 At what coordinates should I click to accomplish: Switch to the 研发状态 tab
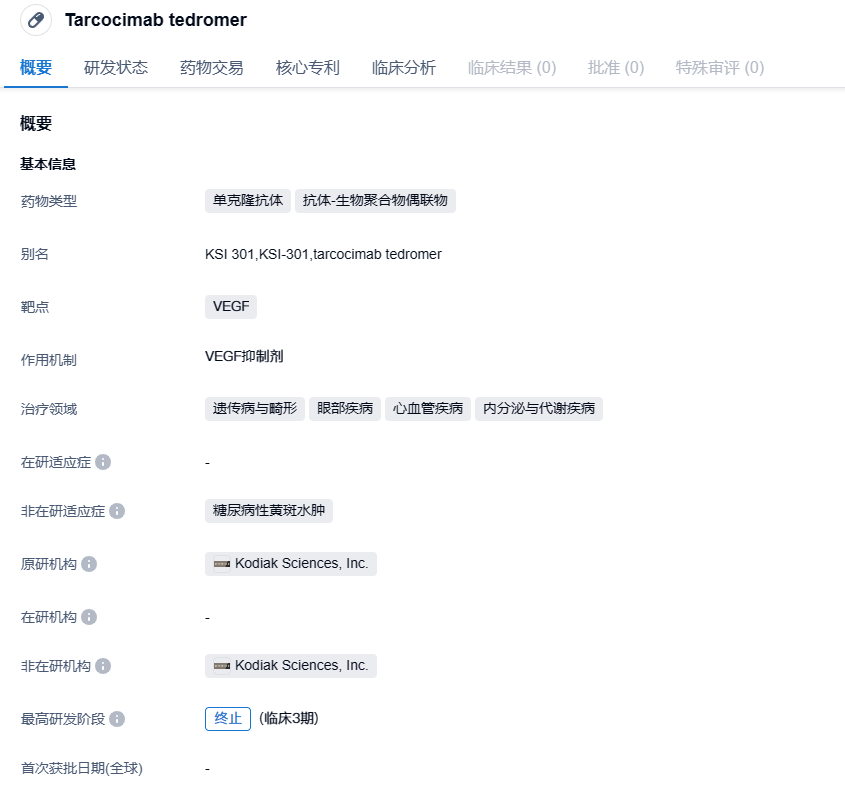pyautogui.click(x=116, y=68)
